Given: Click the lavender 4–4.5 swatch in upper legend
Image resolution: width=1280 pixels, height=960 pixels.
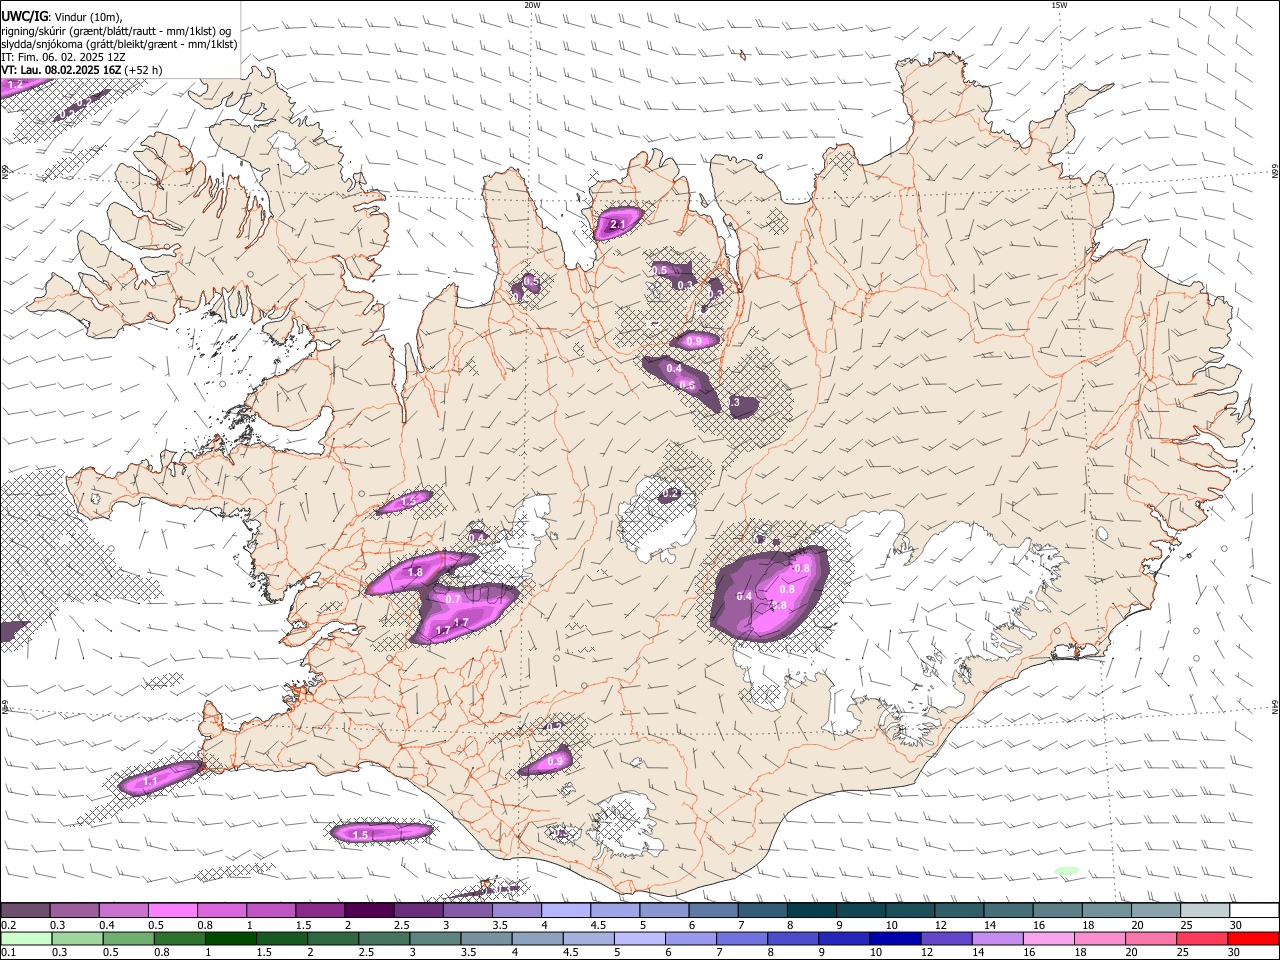Looking at the screenshot, I should (565, 910).
